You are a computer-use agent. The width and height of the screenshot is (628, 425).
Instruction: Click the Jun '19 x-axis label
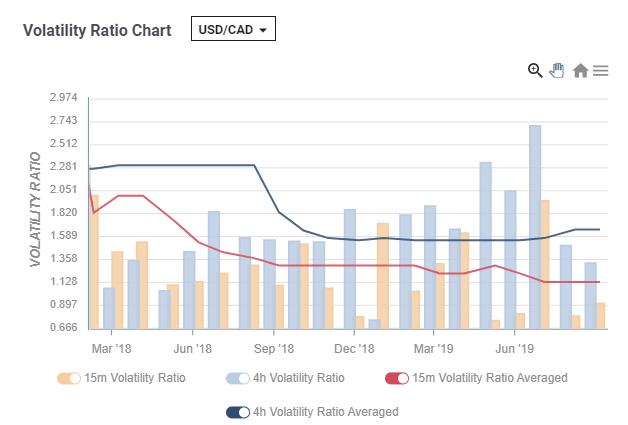(514, 349)
